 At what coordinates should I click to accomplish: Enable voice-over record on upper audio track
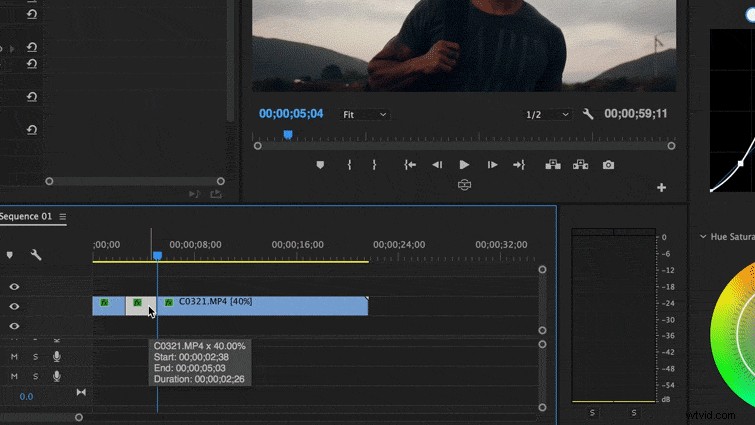pos(56,357)
